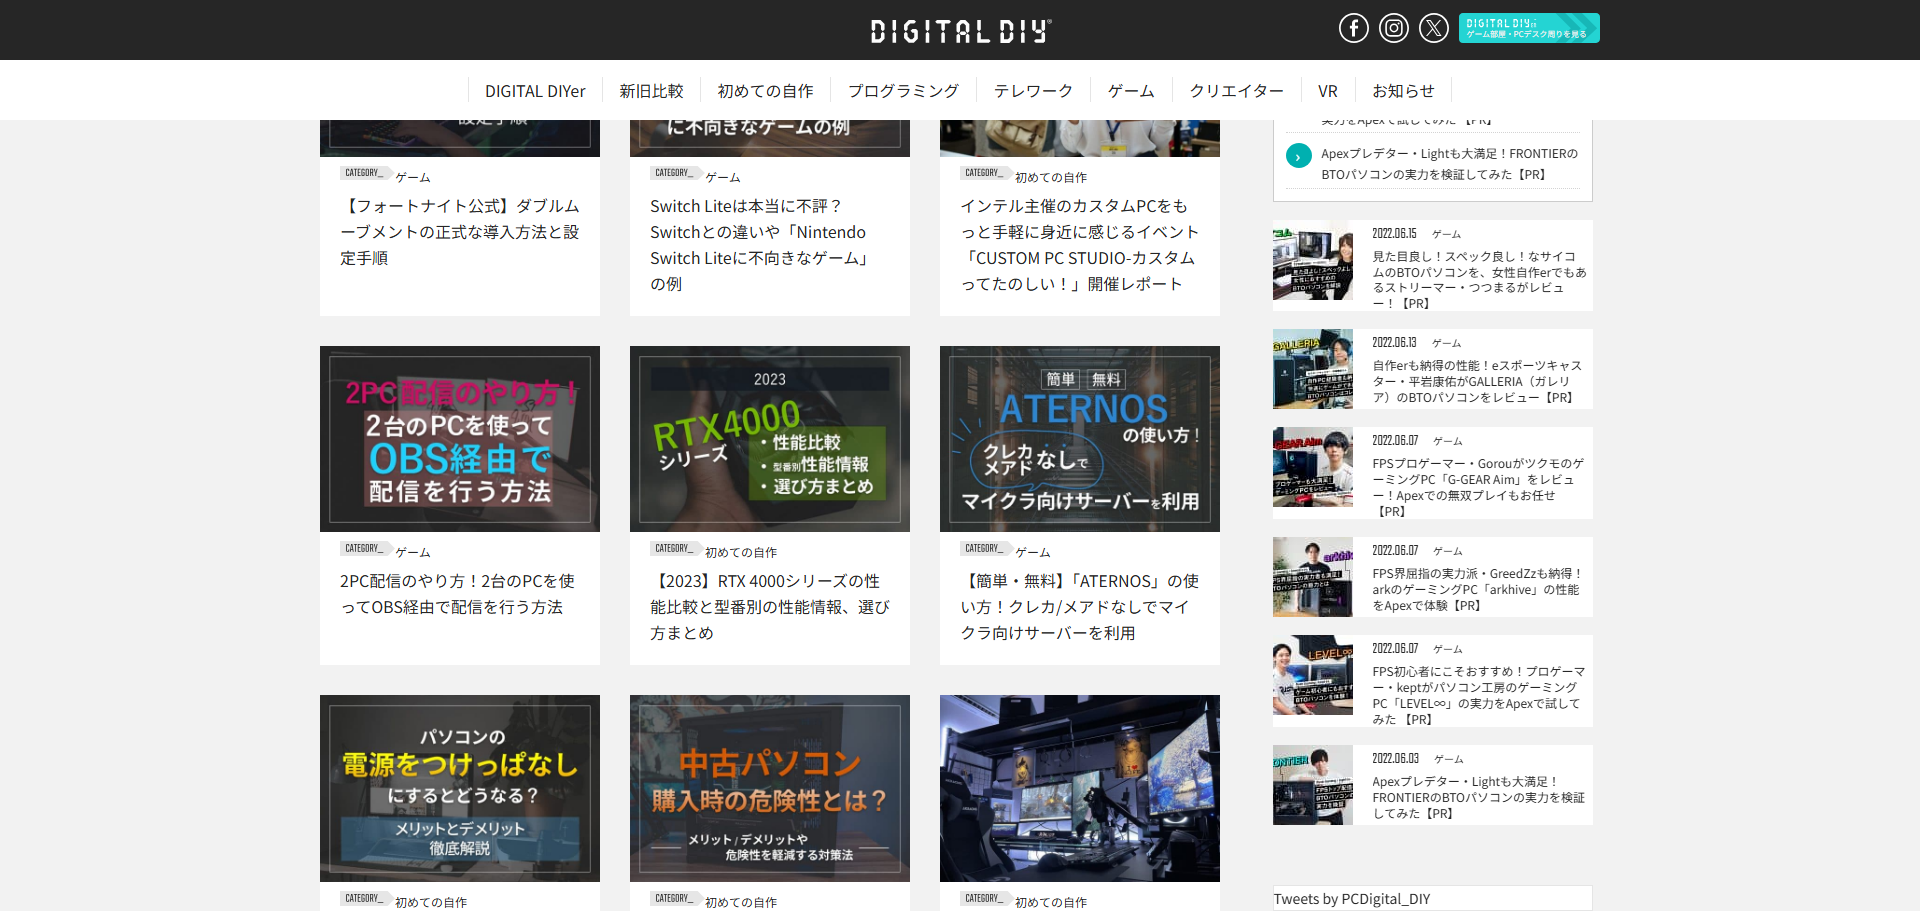Open the RTX4000 series article thumbnail
Viewport: 1920px width, 911px height.
770,439
